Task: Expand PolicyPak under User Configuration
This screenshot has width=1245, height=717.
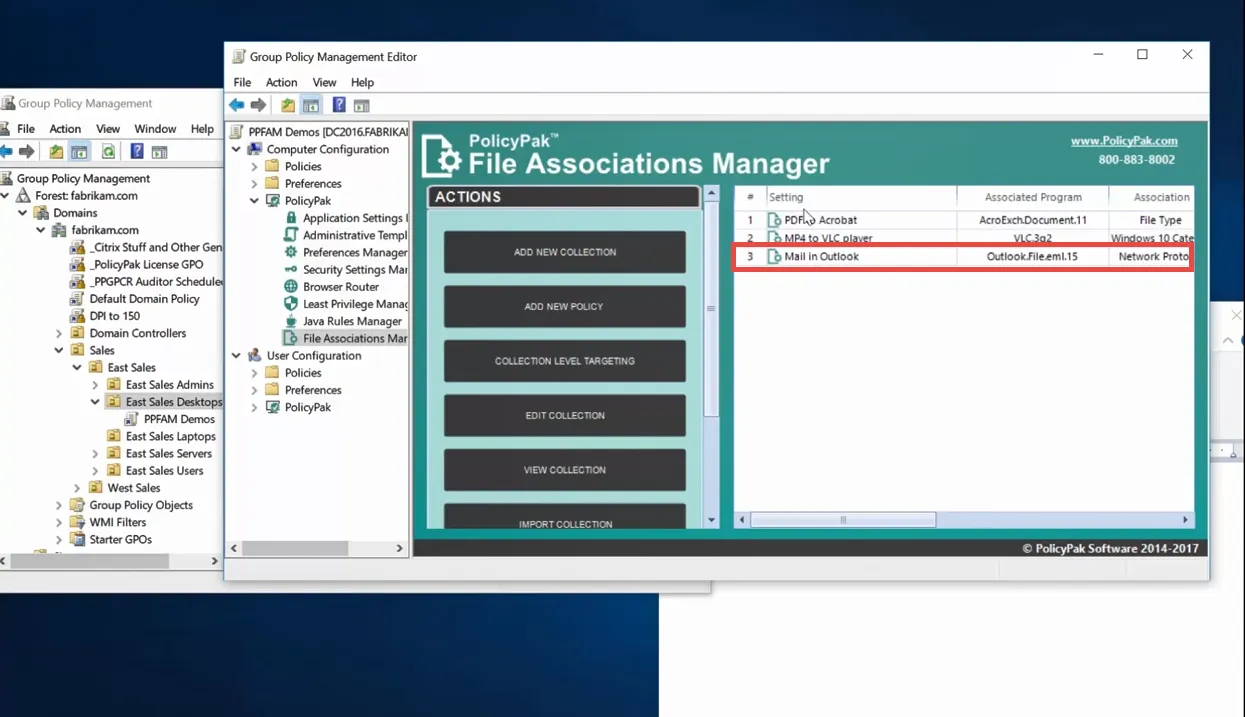Action: point(255,407)
